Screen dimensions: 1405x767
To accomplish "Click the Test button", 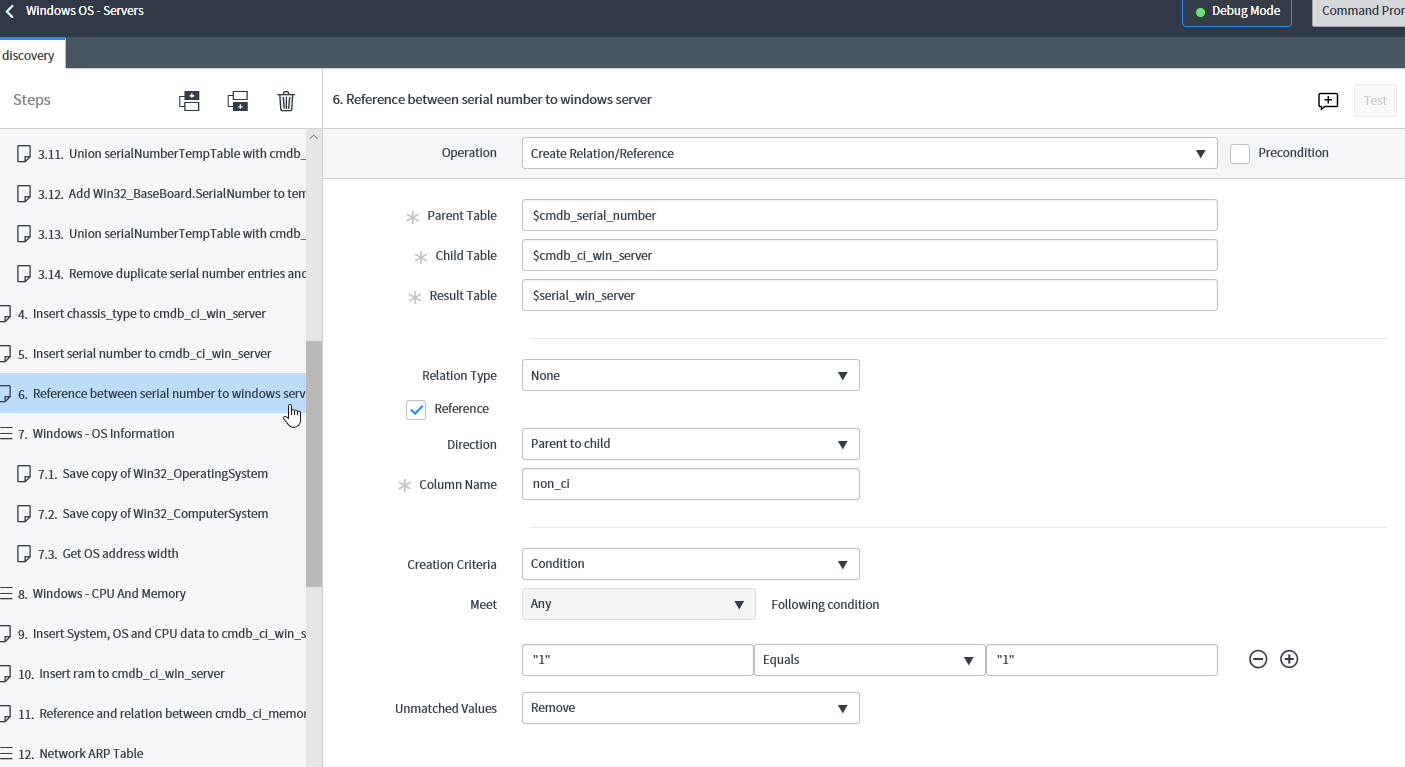I will click(x=1375, y=100).
